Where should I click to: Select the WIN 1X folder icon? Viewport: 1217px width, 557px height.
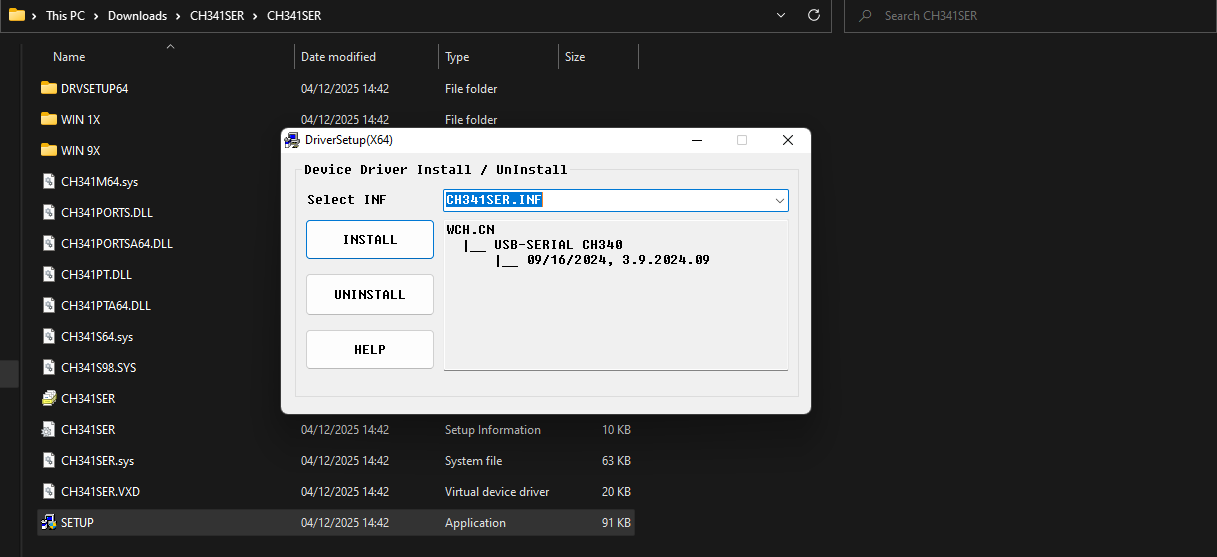(x=49, y=119)
